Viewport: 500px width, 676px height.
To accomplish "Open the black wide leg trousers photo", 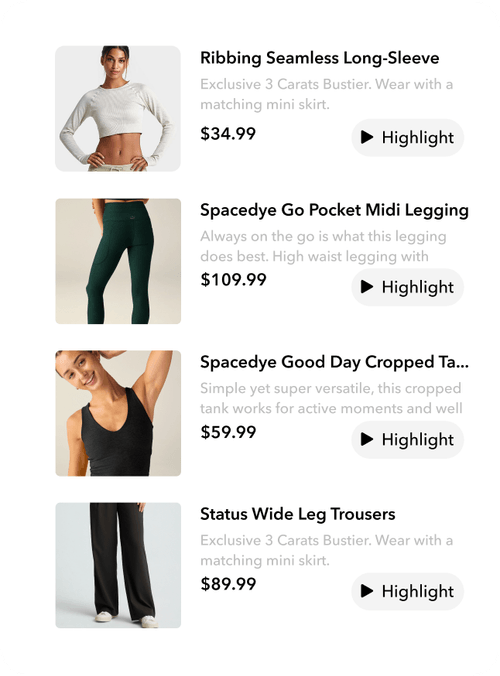I will [x=118, y=565].
